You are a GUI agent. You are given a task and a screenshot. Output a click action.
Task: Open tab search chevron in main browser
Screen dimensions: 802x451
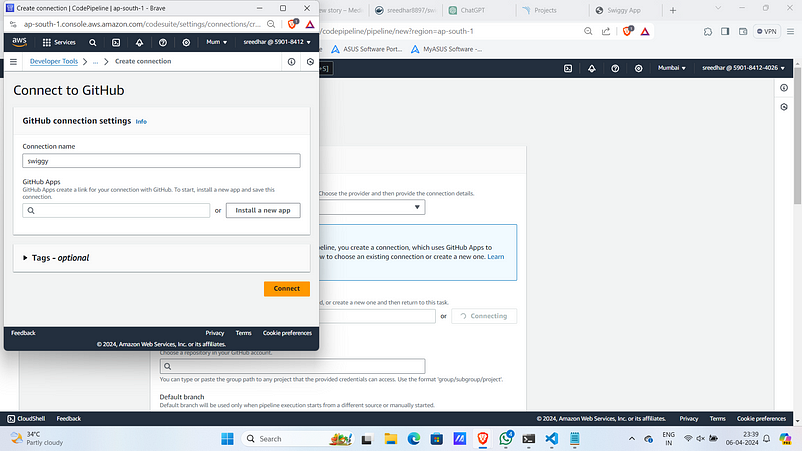[718, 9]
